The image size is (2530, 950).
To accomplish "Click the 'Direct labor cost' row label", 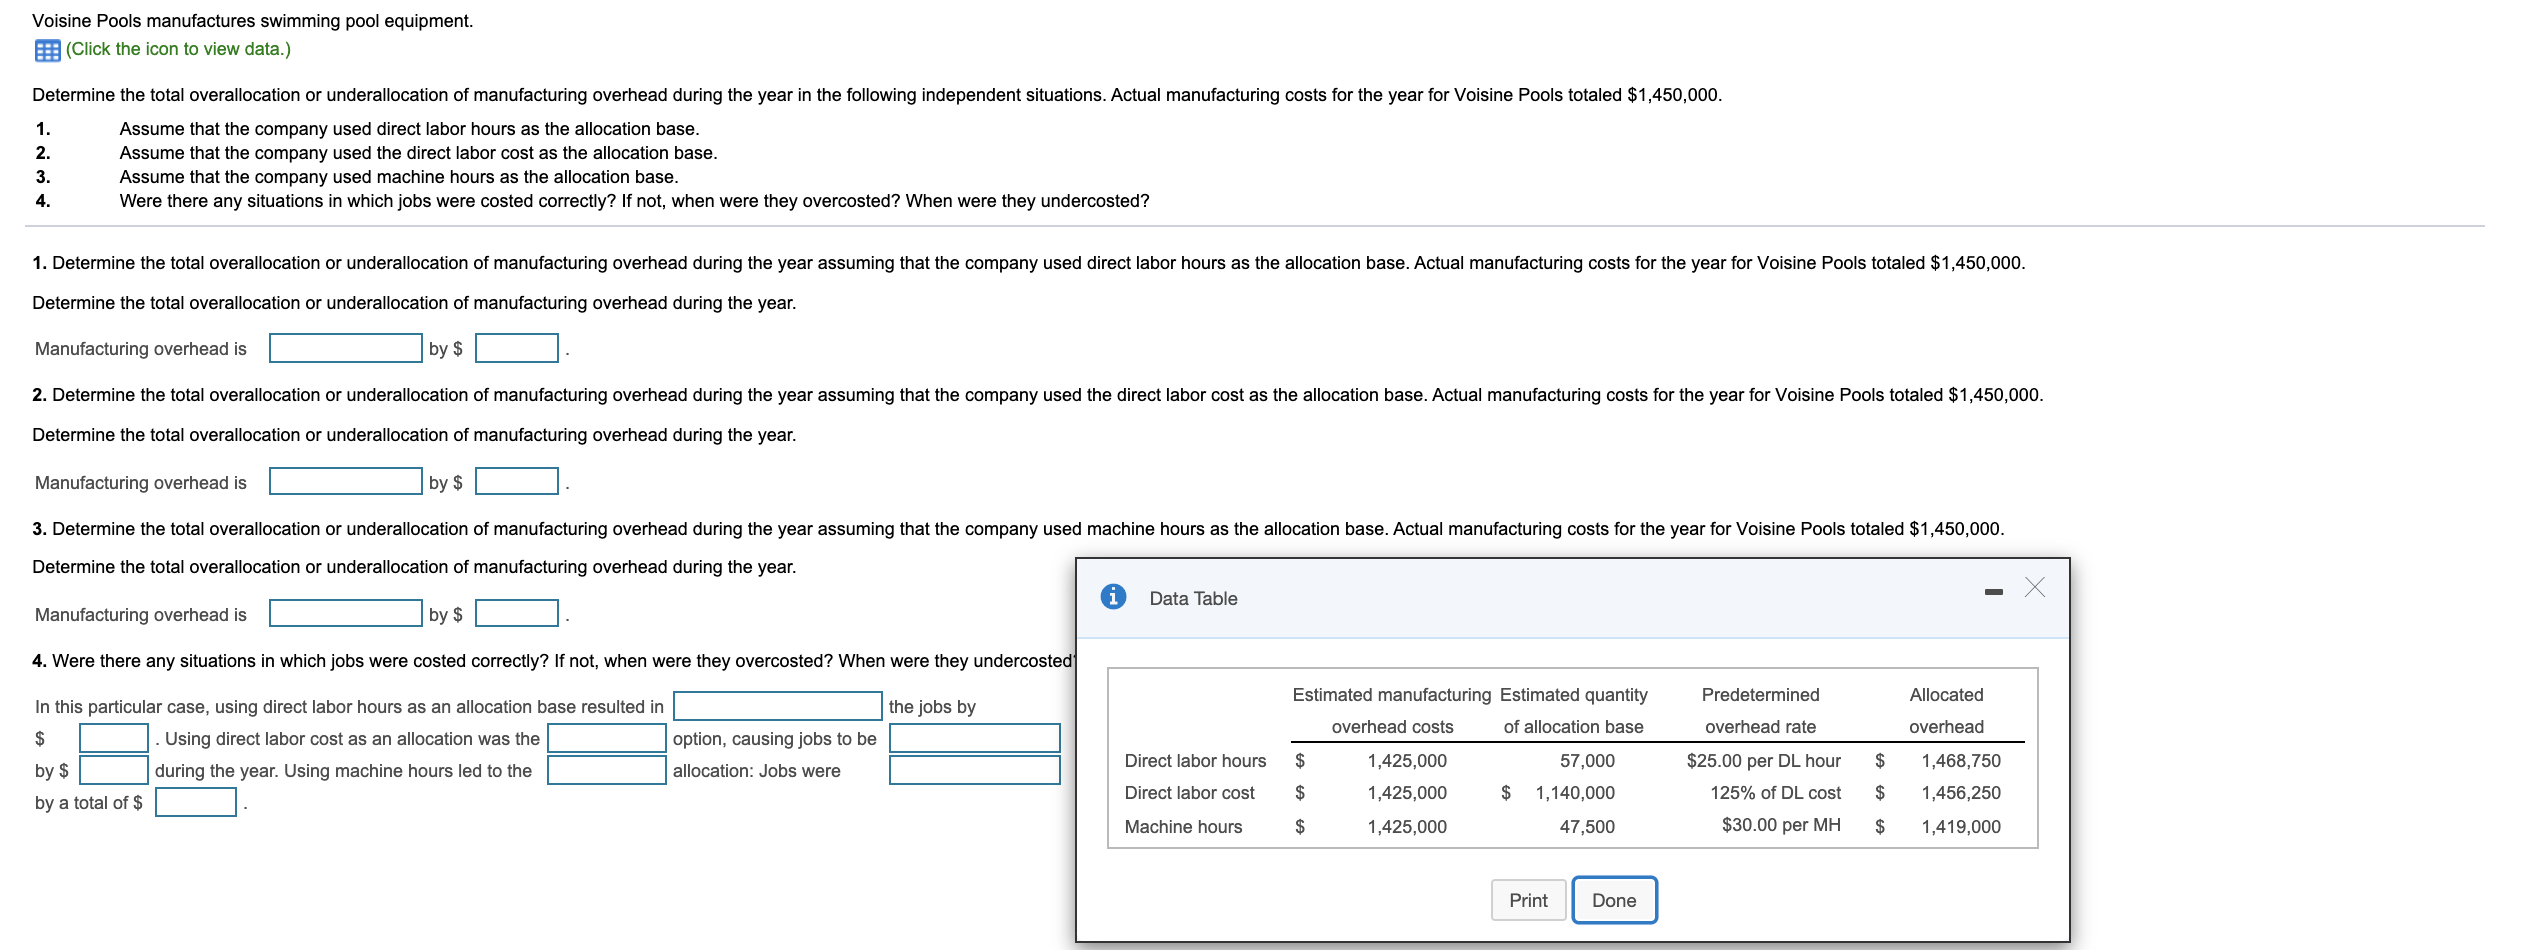I will 1189,793.
